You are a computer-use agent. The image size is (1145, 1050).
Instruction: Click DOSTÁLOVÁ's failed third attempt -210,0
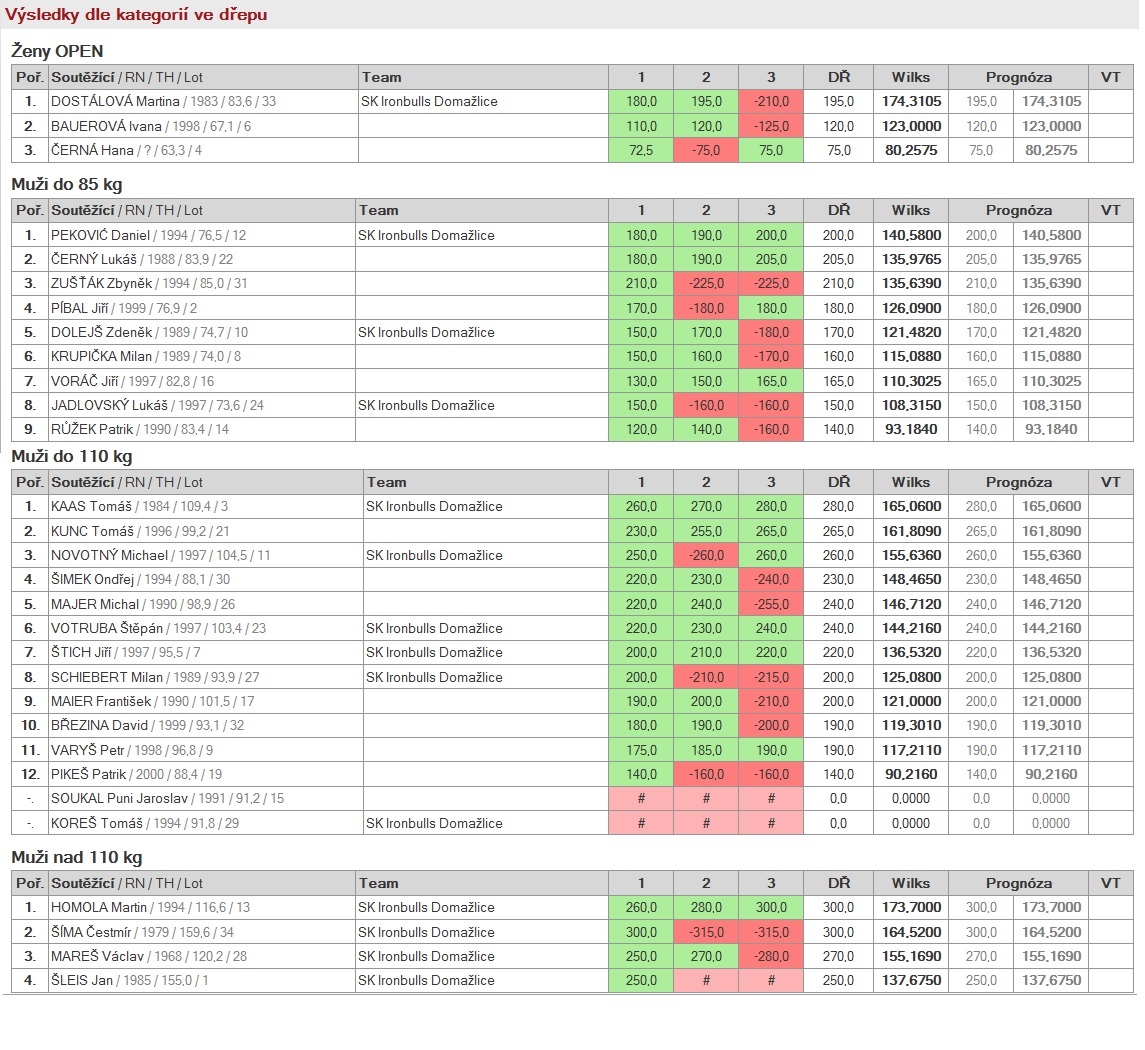pyautogui.click(x=771, y=101)
